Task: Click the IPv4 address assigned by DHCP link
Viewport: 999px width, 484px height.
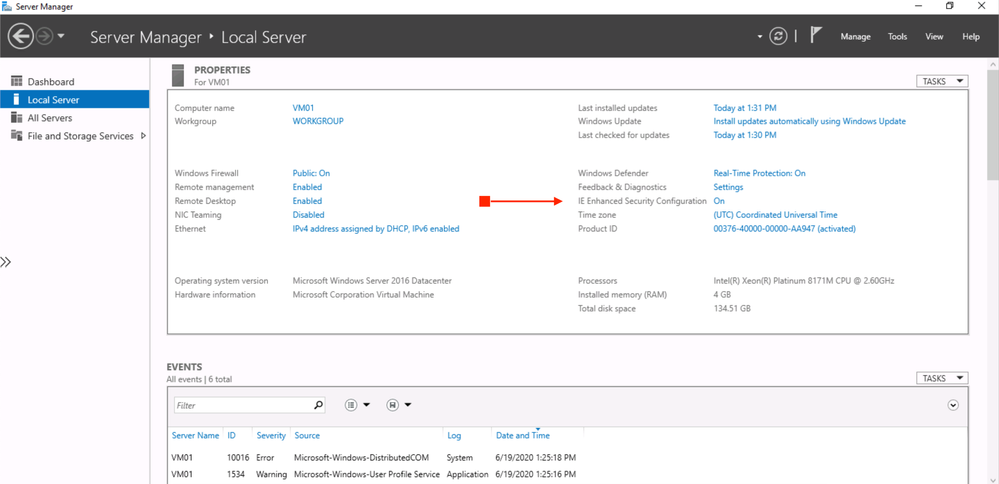Action: tap(376, 229)
